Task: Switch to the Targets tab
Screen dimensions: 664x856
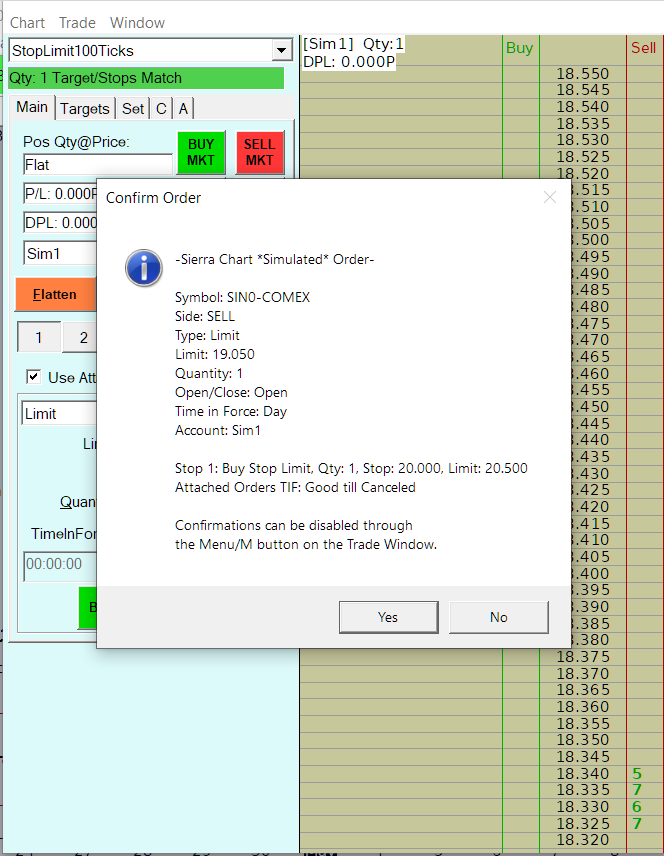Action: coord(85,109)
